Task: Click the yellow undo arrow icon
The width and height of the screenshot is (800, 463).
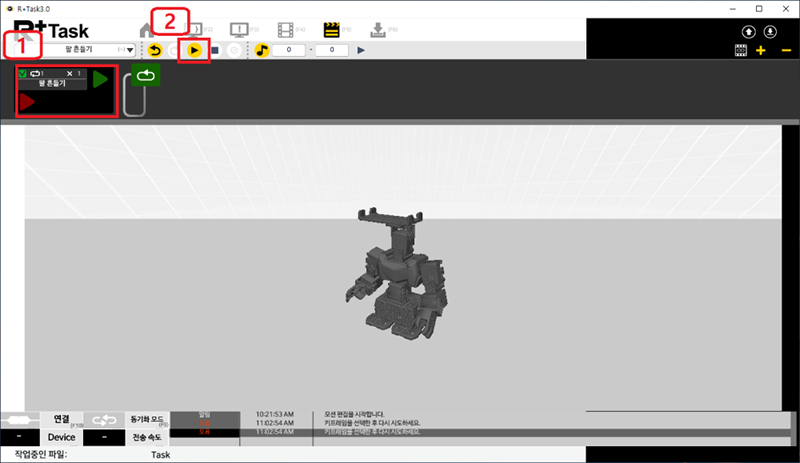Action: point(155,50)
